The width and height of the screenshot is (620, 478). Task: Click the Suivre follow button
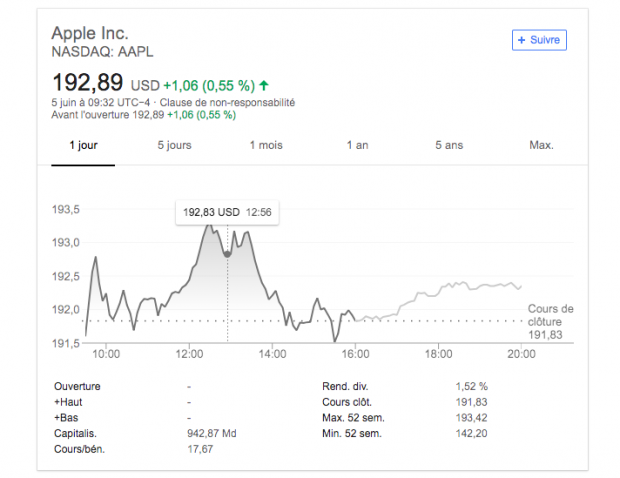coord(539,40)
